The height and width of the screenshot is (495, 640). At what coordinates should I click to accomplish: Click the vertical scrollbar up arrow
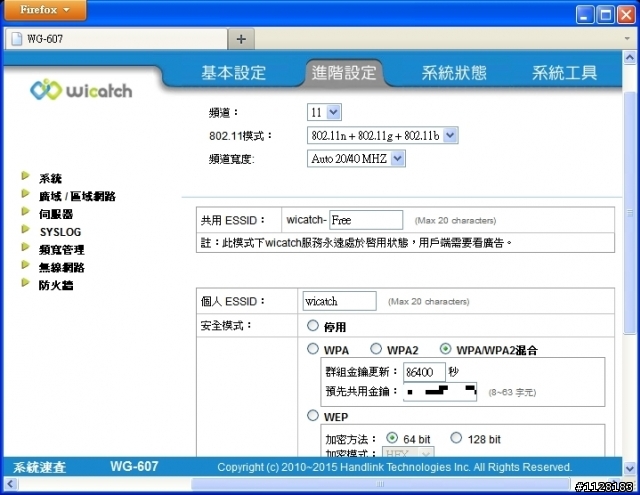(629, 58)
